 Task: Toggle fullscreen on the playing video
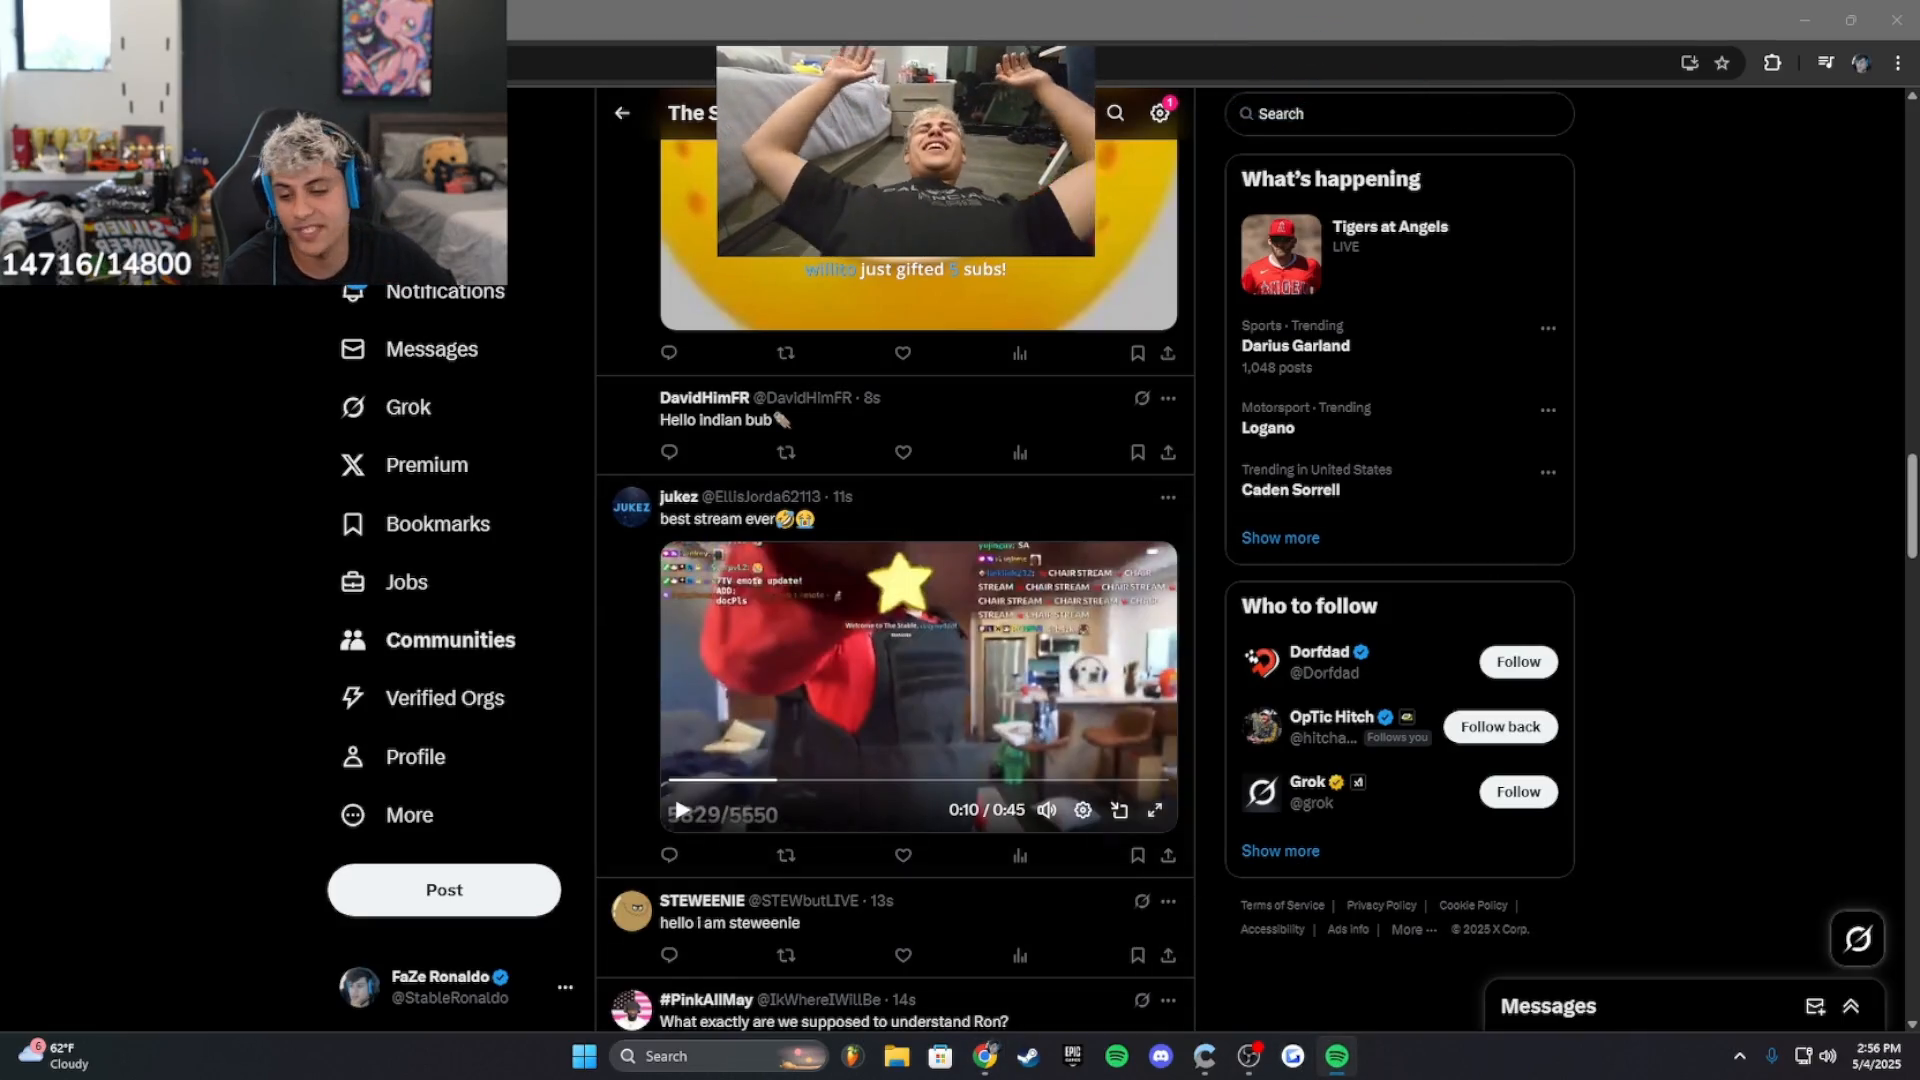pos(1156,810)
